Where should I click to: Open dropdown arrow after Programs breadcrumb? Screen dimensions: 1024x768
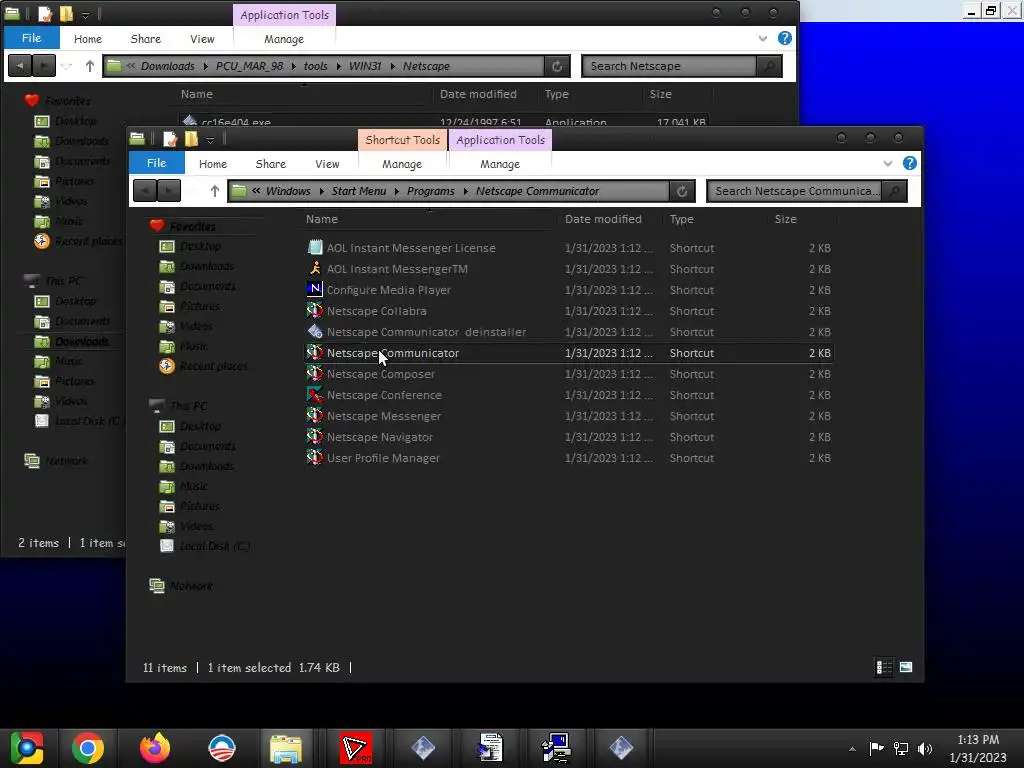pos(465,191)
